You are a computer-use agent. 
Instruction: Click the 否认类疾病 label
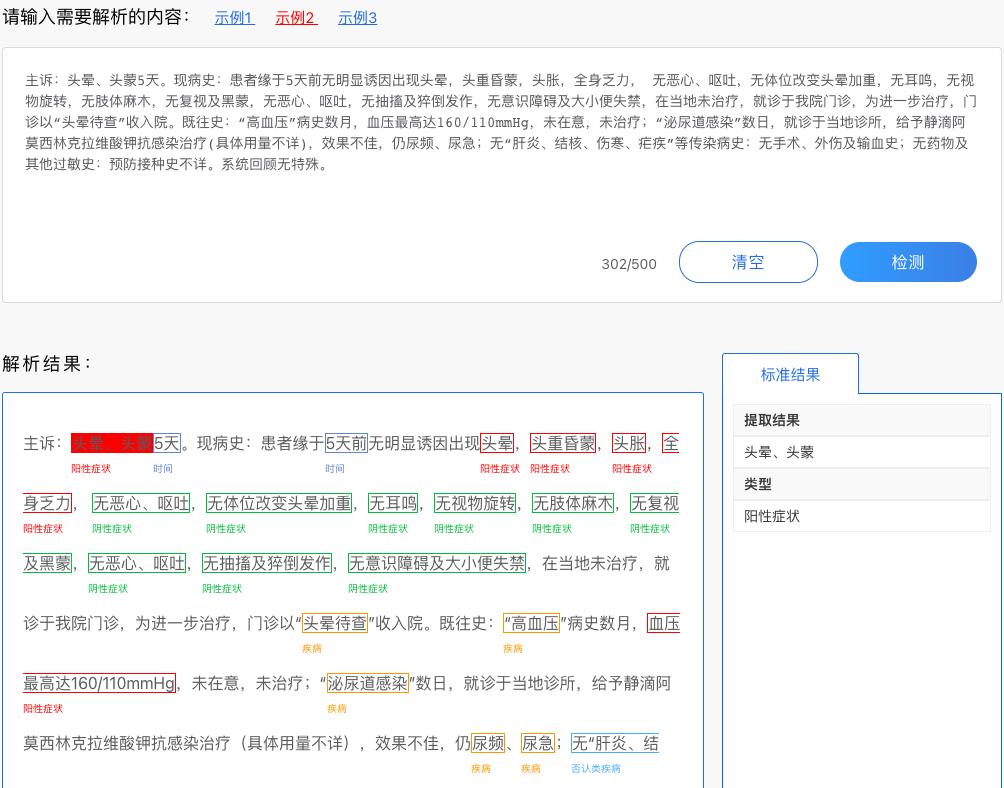click(x=595, y=768)
